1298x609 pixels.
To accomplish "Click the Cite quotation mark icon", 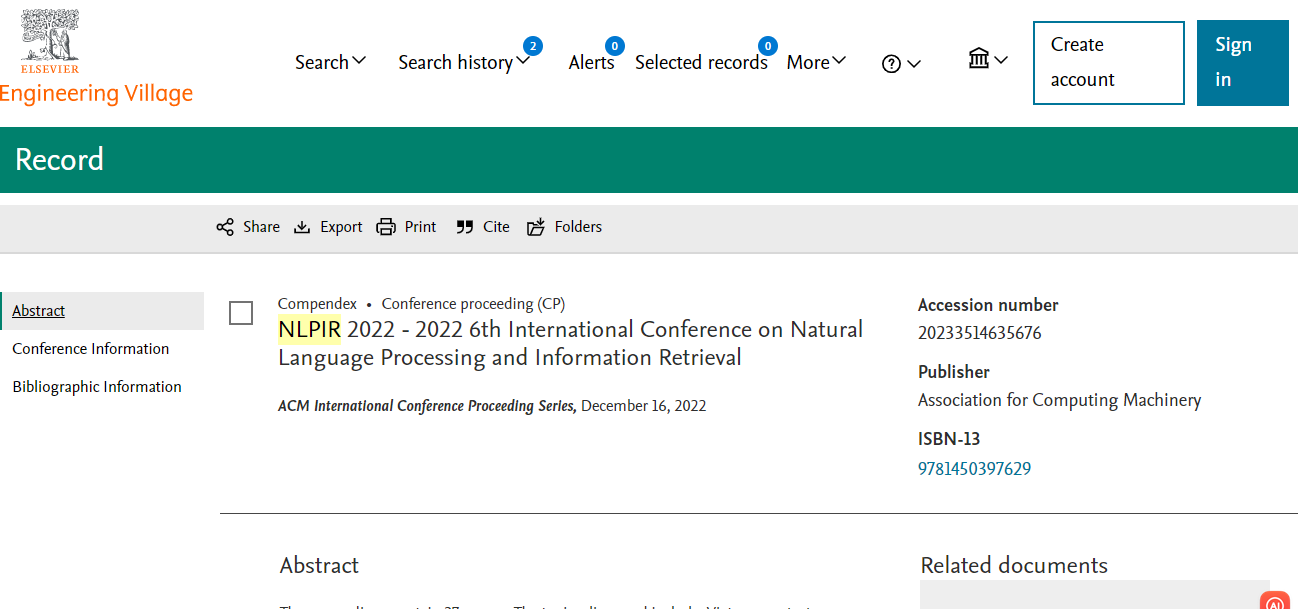I will (464, 227).
